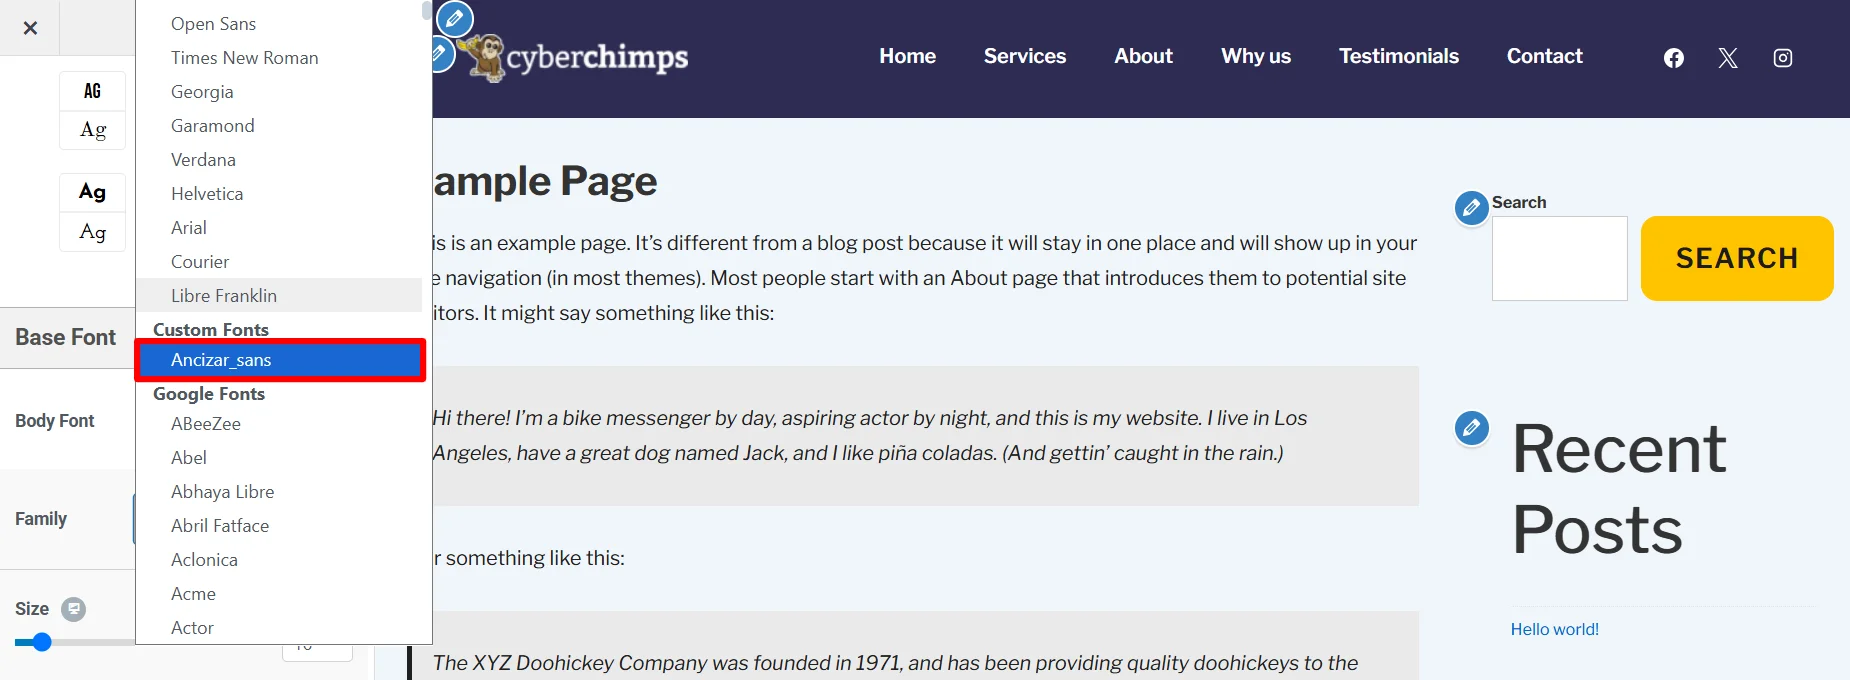Image resolution: width=1850 pixels, height=680 pixels.
Task: Open the Hello world! post link
Action: tap(1555, 629)
